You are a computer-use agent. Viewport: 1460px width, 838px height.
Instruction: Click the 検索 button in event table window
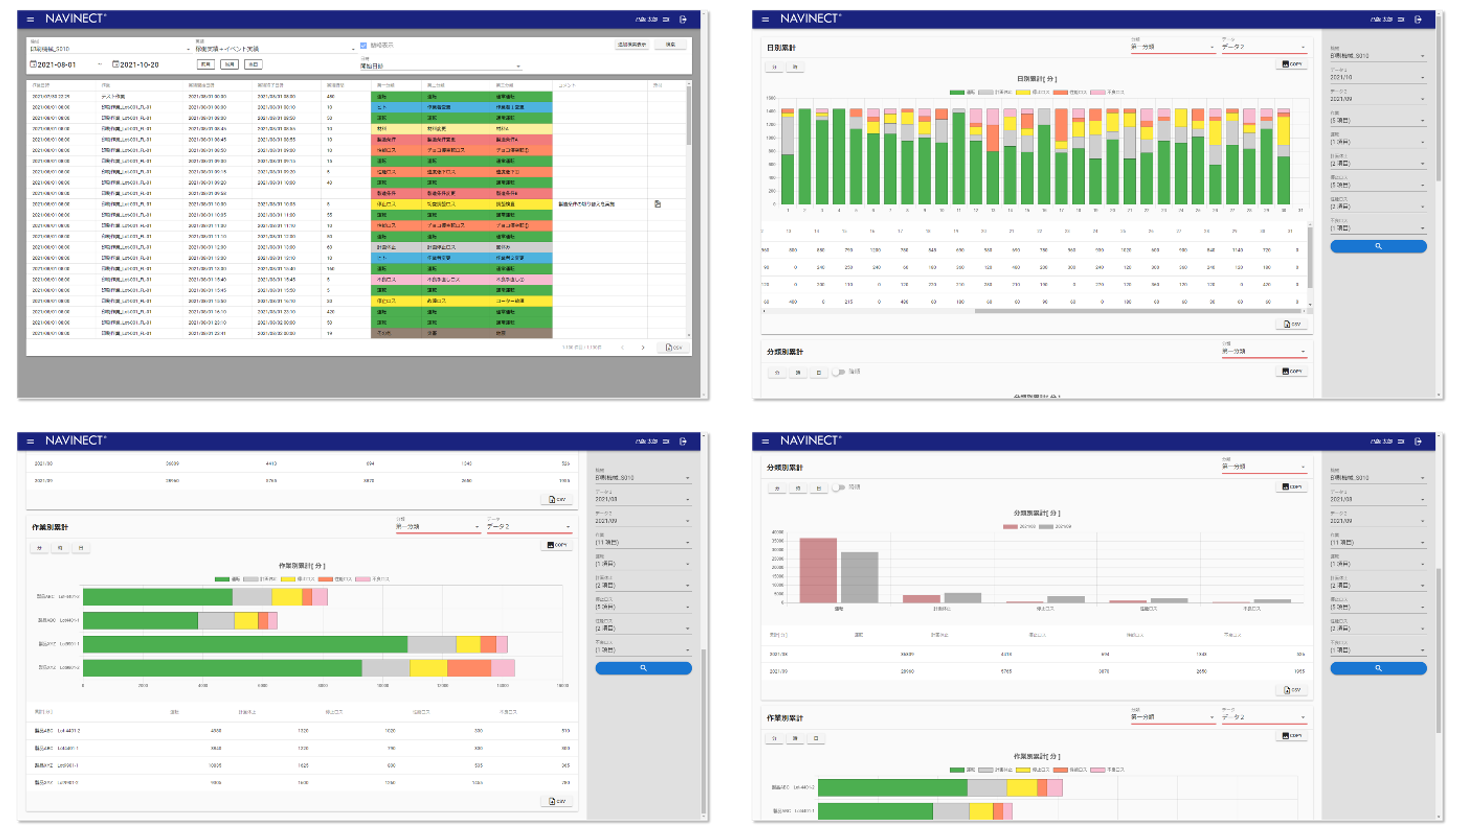pyautogui.click(x=670, y=45)
